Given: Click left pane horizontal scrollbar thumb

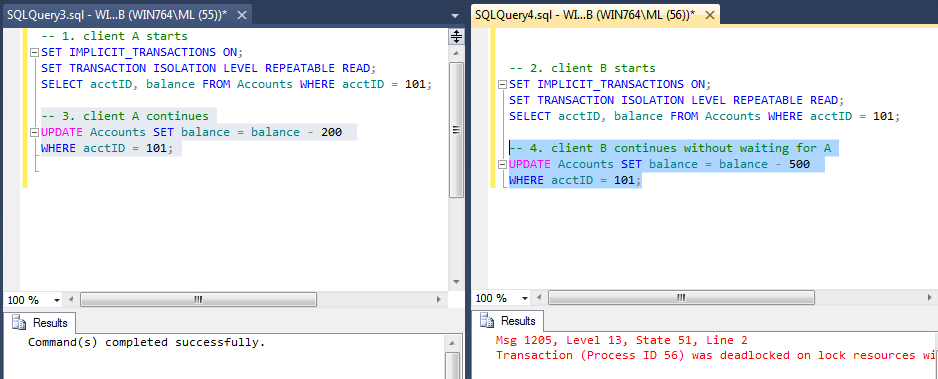Looking at the screenshot, I should 198,299.
